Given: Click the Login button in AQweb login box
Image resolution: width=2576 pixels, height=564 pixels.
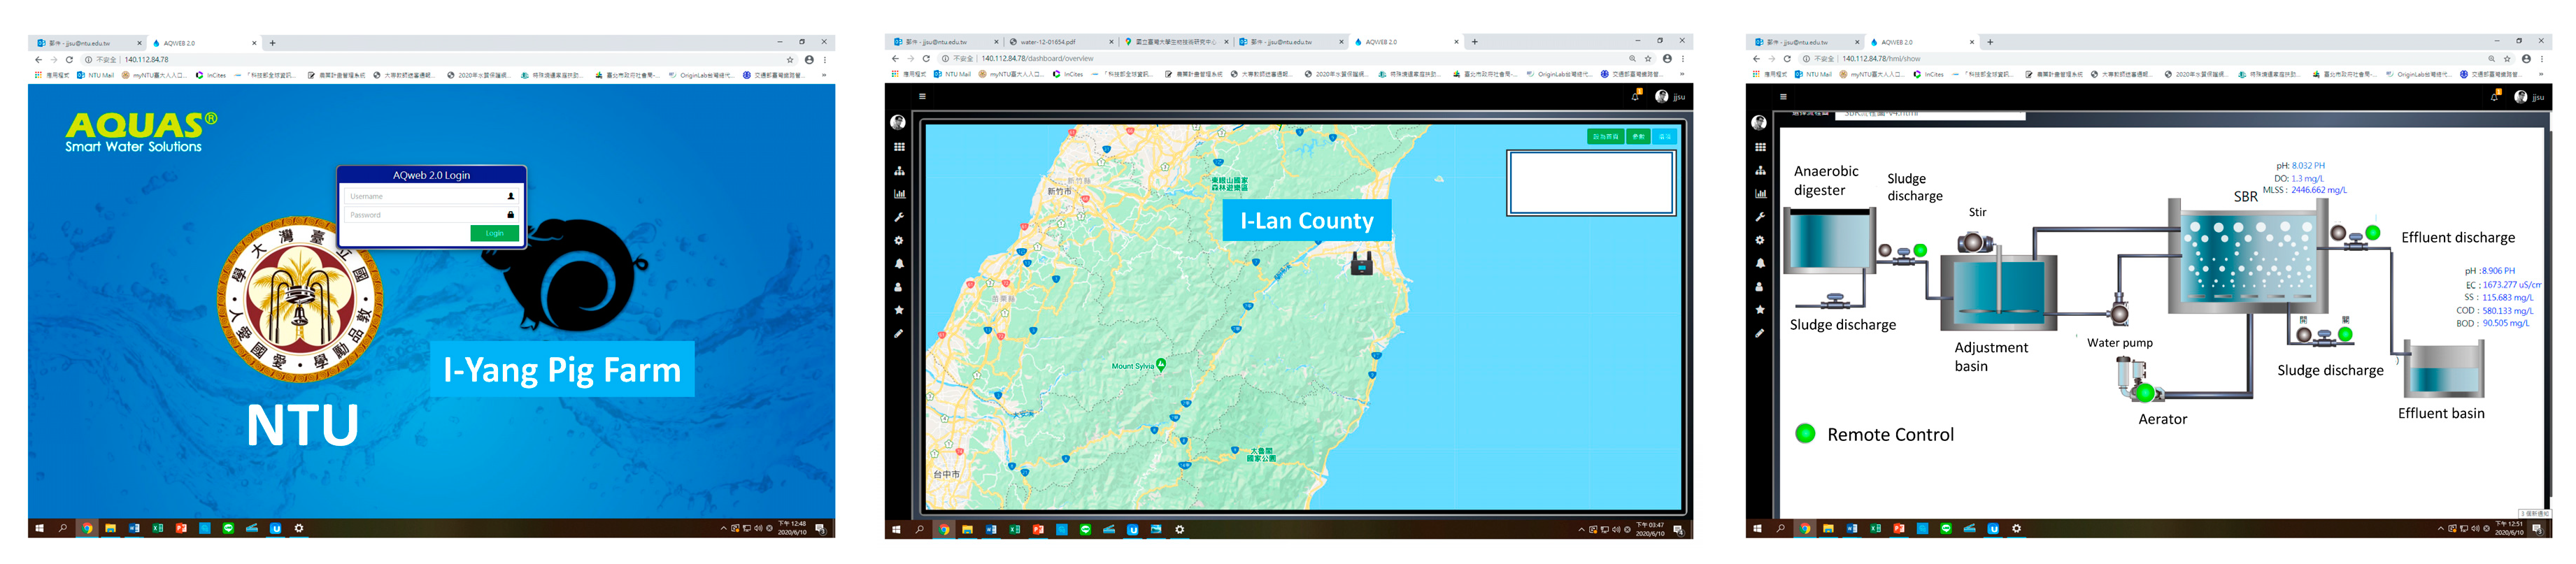Looking at the screenshot, I should [x=494, y=233].
